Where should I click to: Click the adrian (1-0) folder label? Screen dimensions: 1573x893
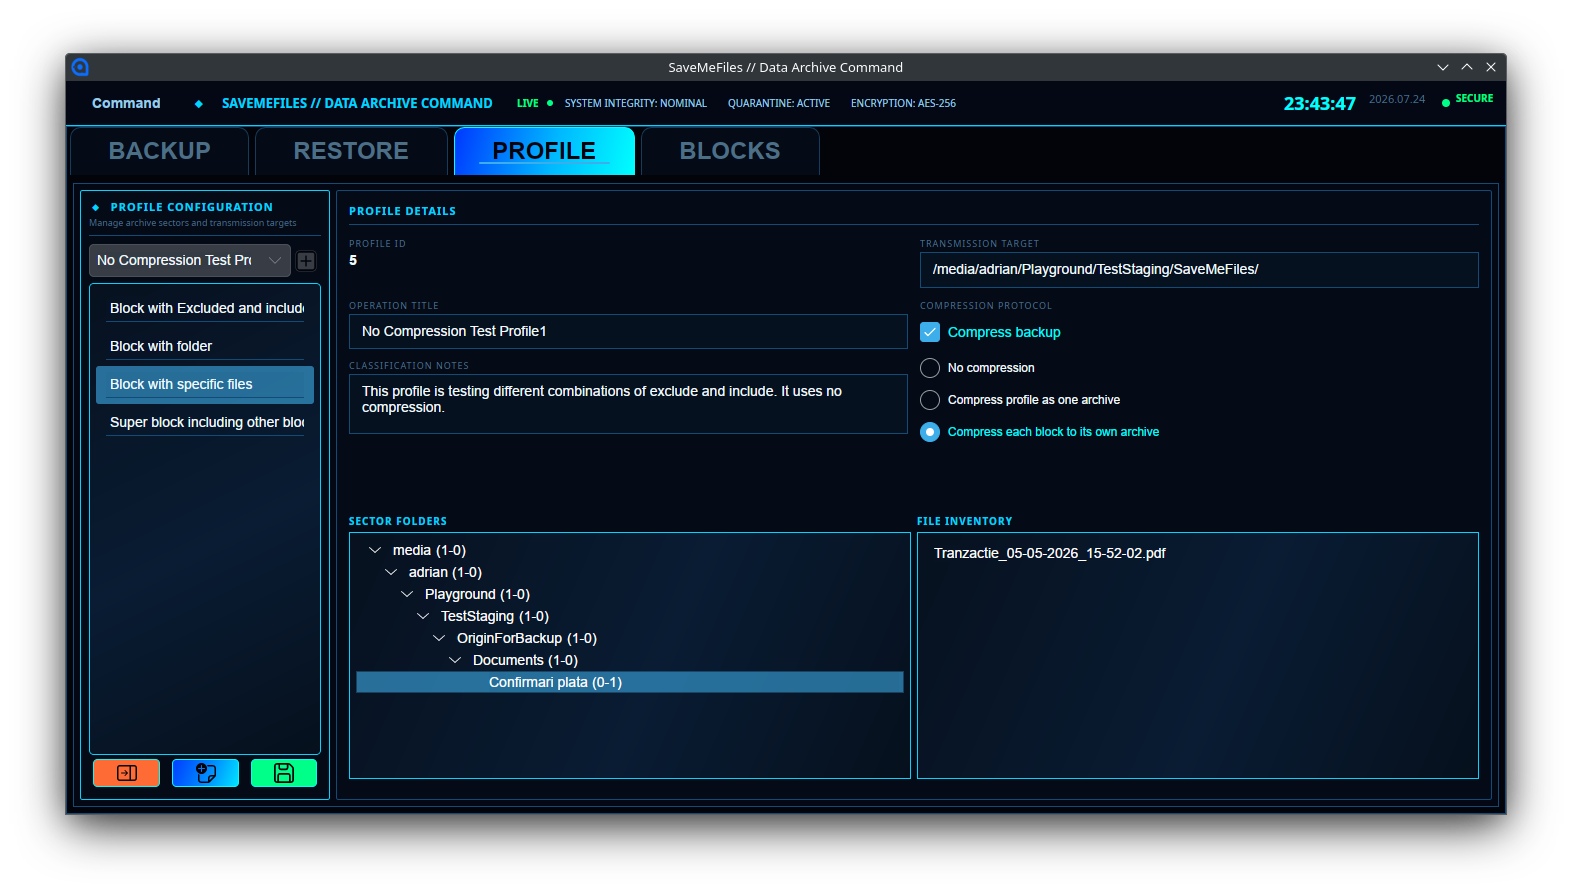445,572
